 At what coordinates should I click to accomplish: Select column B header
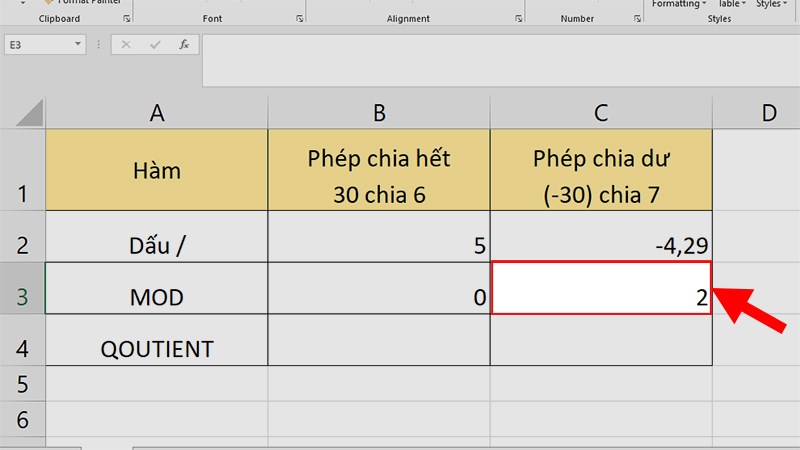point(379,113)
